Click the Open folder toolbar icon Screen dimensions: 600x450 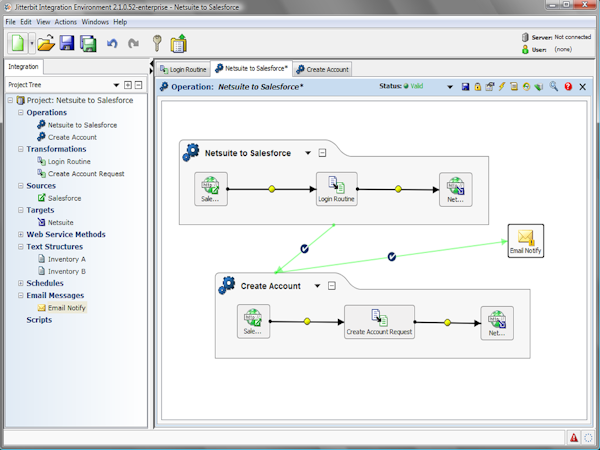(46, 43)
